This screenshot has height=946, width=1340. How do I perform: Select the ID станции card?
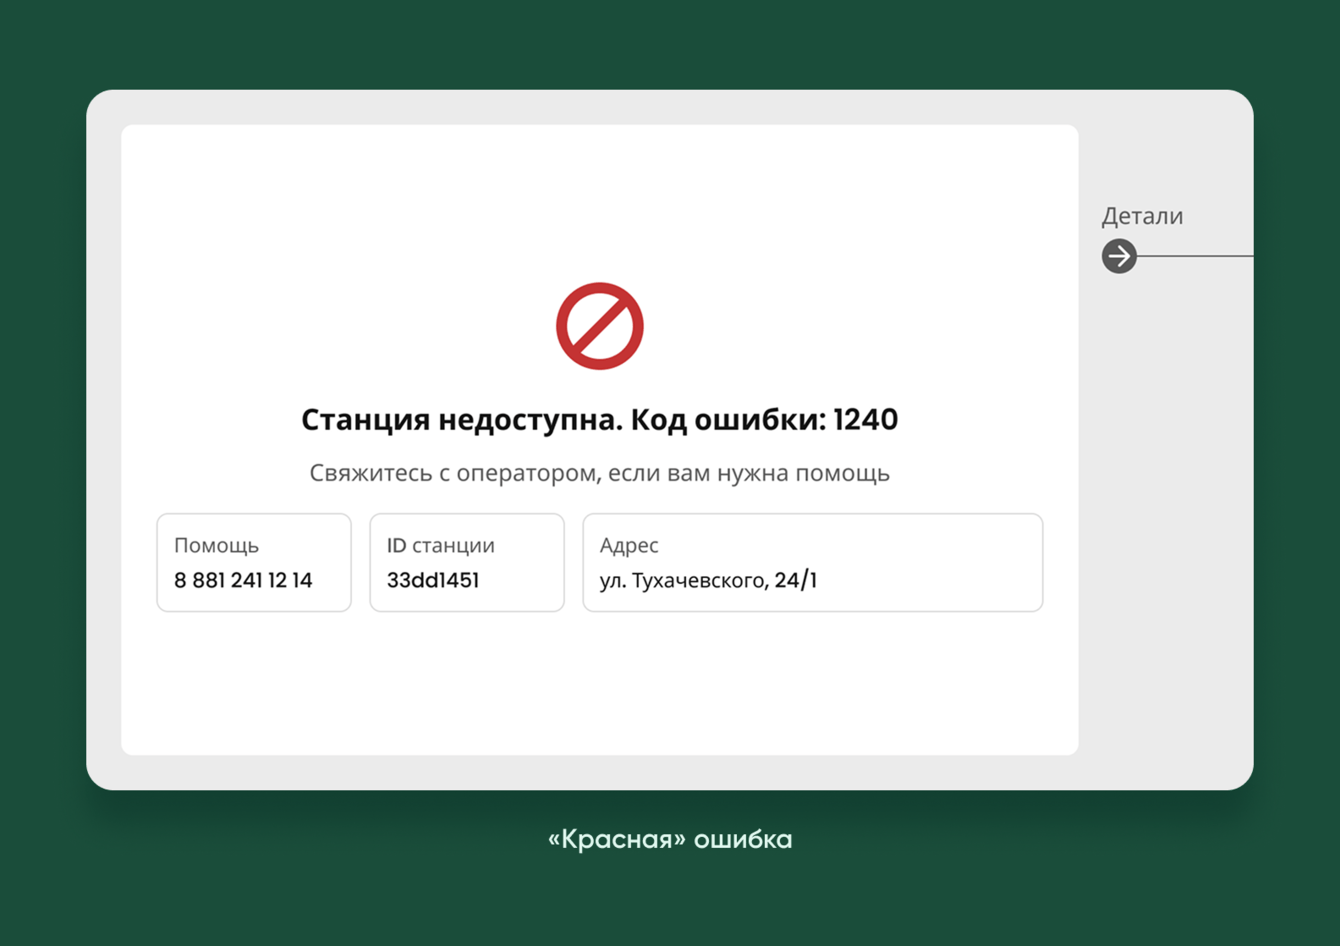(467, 562)
